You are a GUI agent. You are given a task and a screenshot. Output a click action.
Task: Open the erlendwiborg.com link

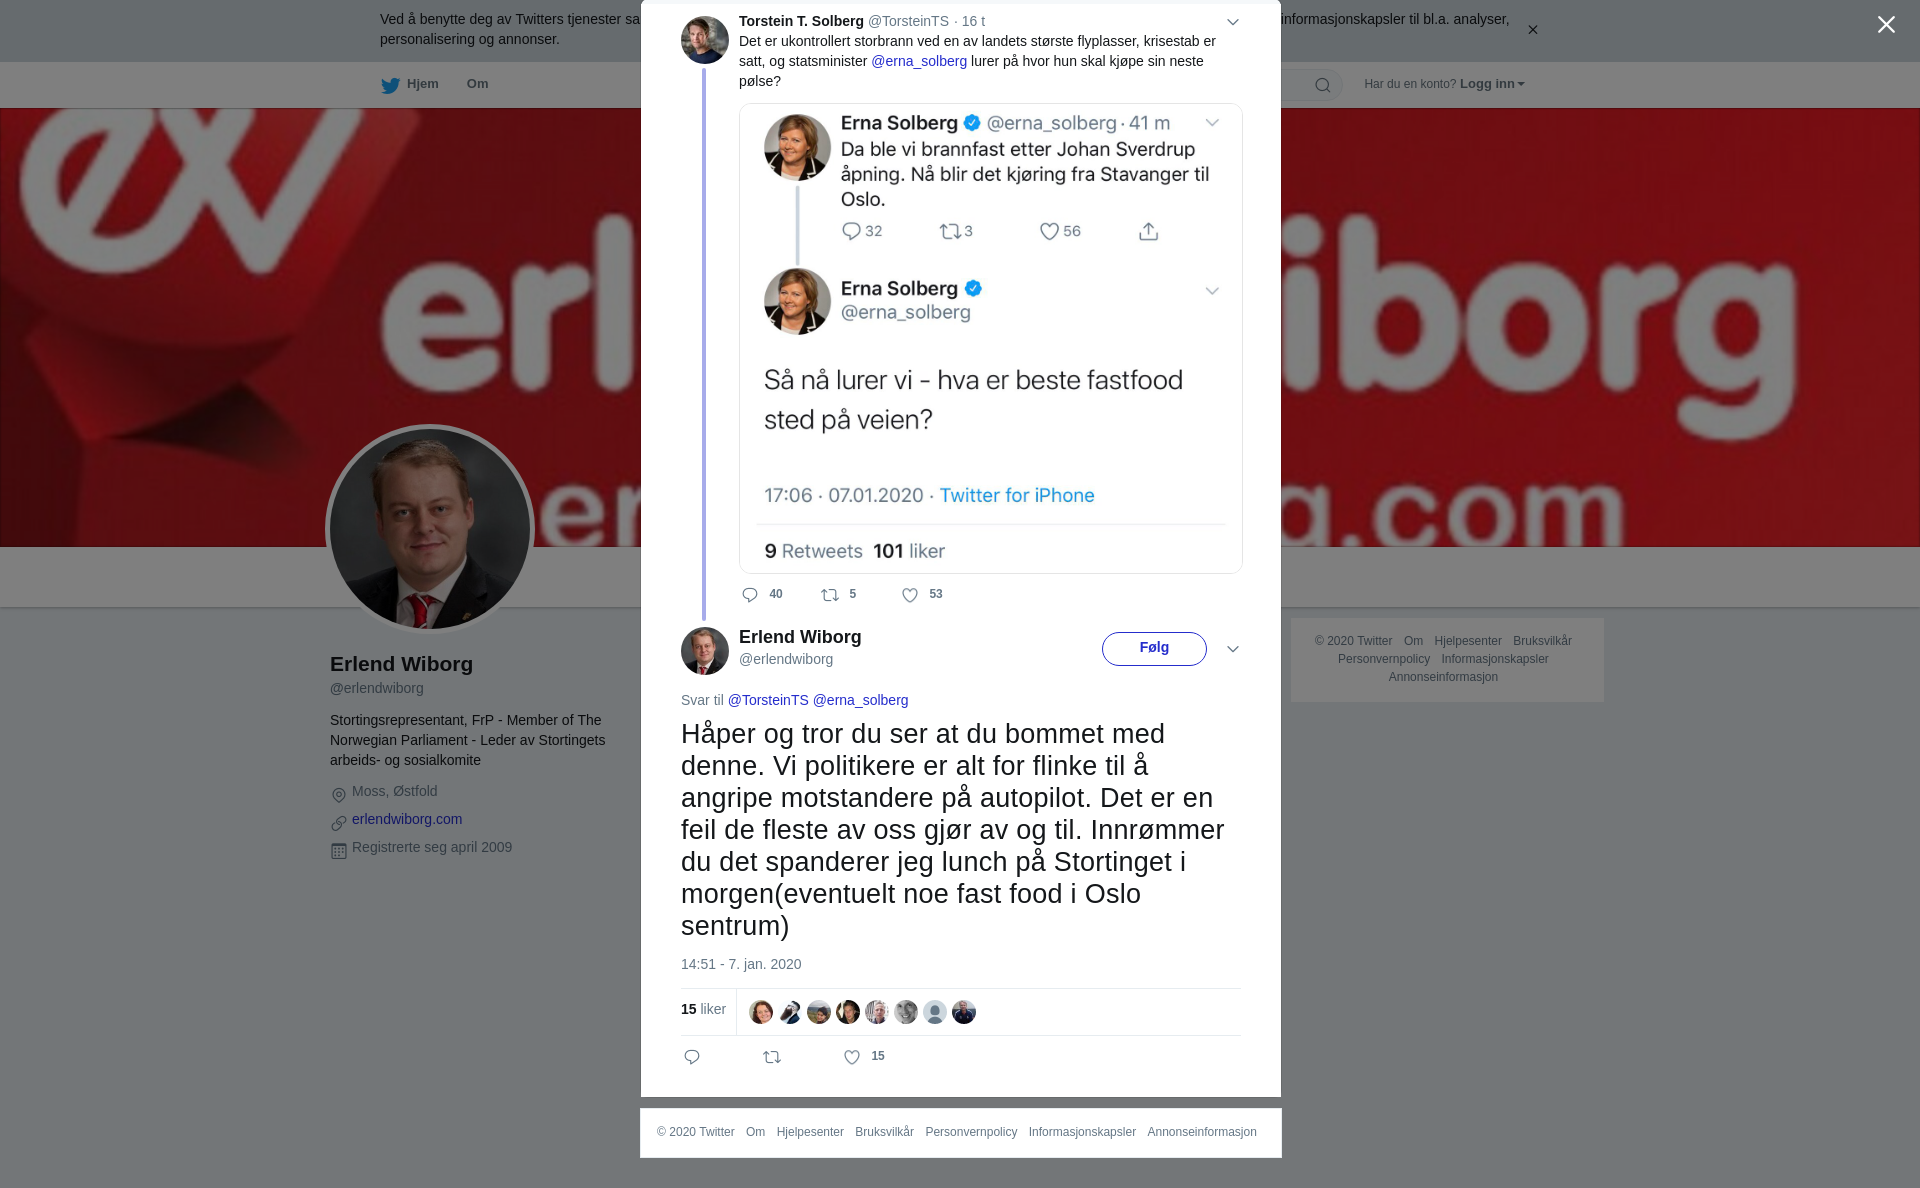(x=407, y=819)
